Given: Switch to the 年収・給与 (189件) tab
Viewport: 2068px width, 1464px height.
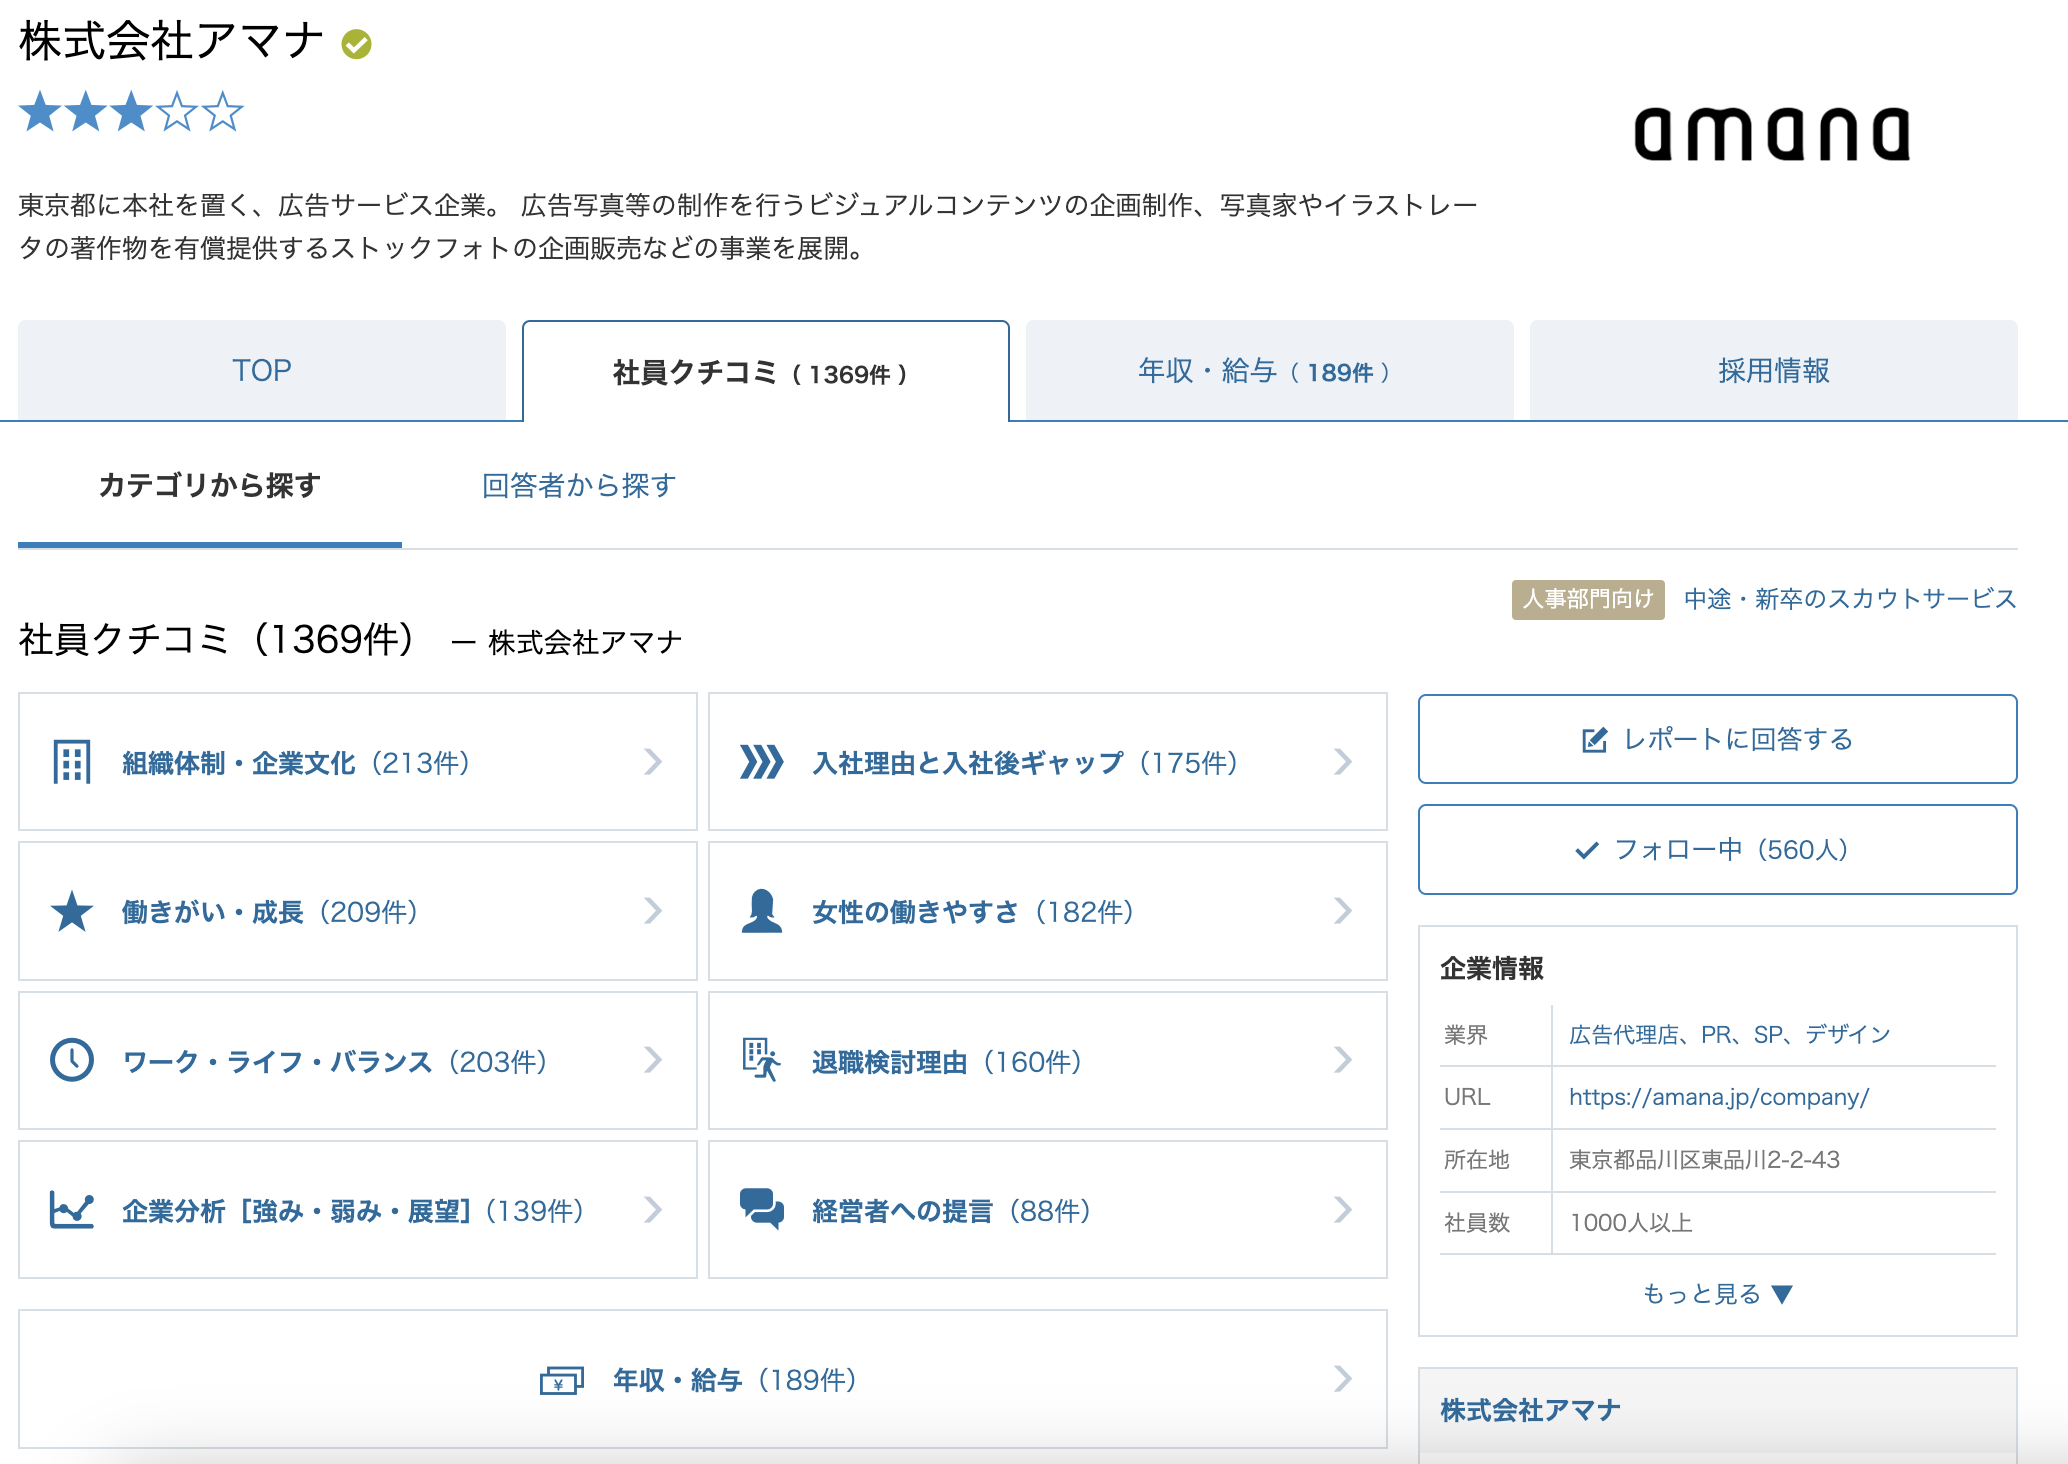Looking at the screenshot, I should click(1269, 370).
